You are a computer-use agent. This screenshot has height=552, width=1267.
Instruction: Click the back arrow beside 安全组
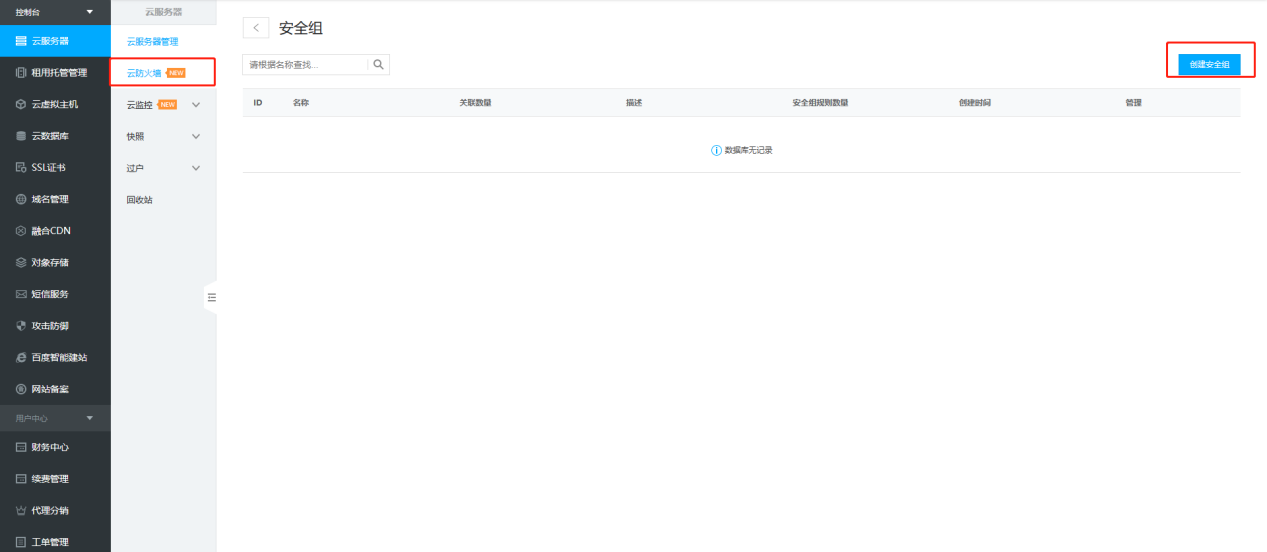click(256, 28)
